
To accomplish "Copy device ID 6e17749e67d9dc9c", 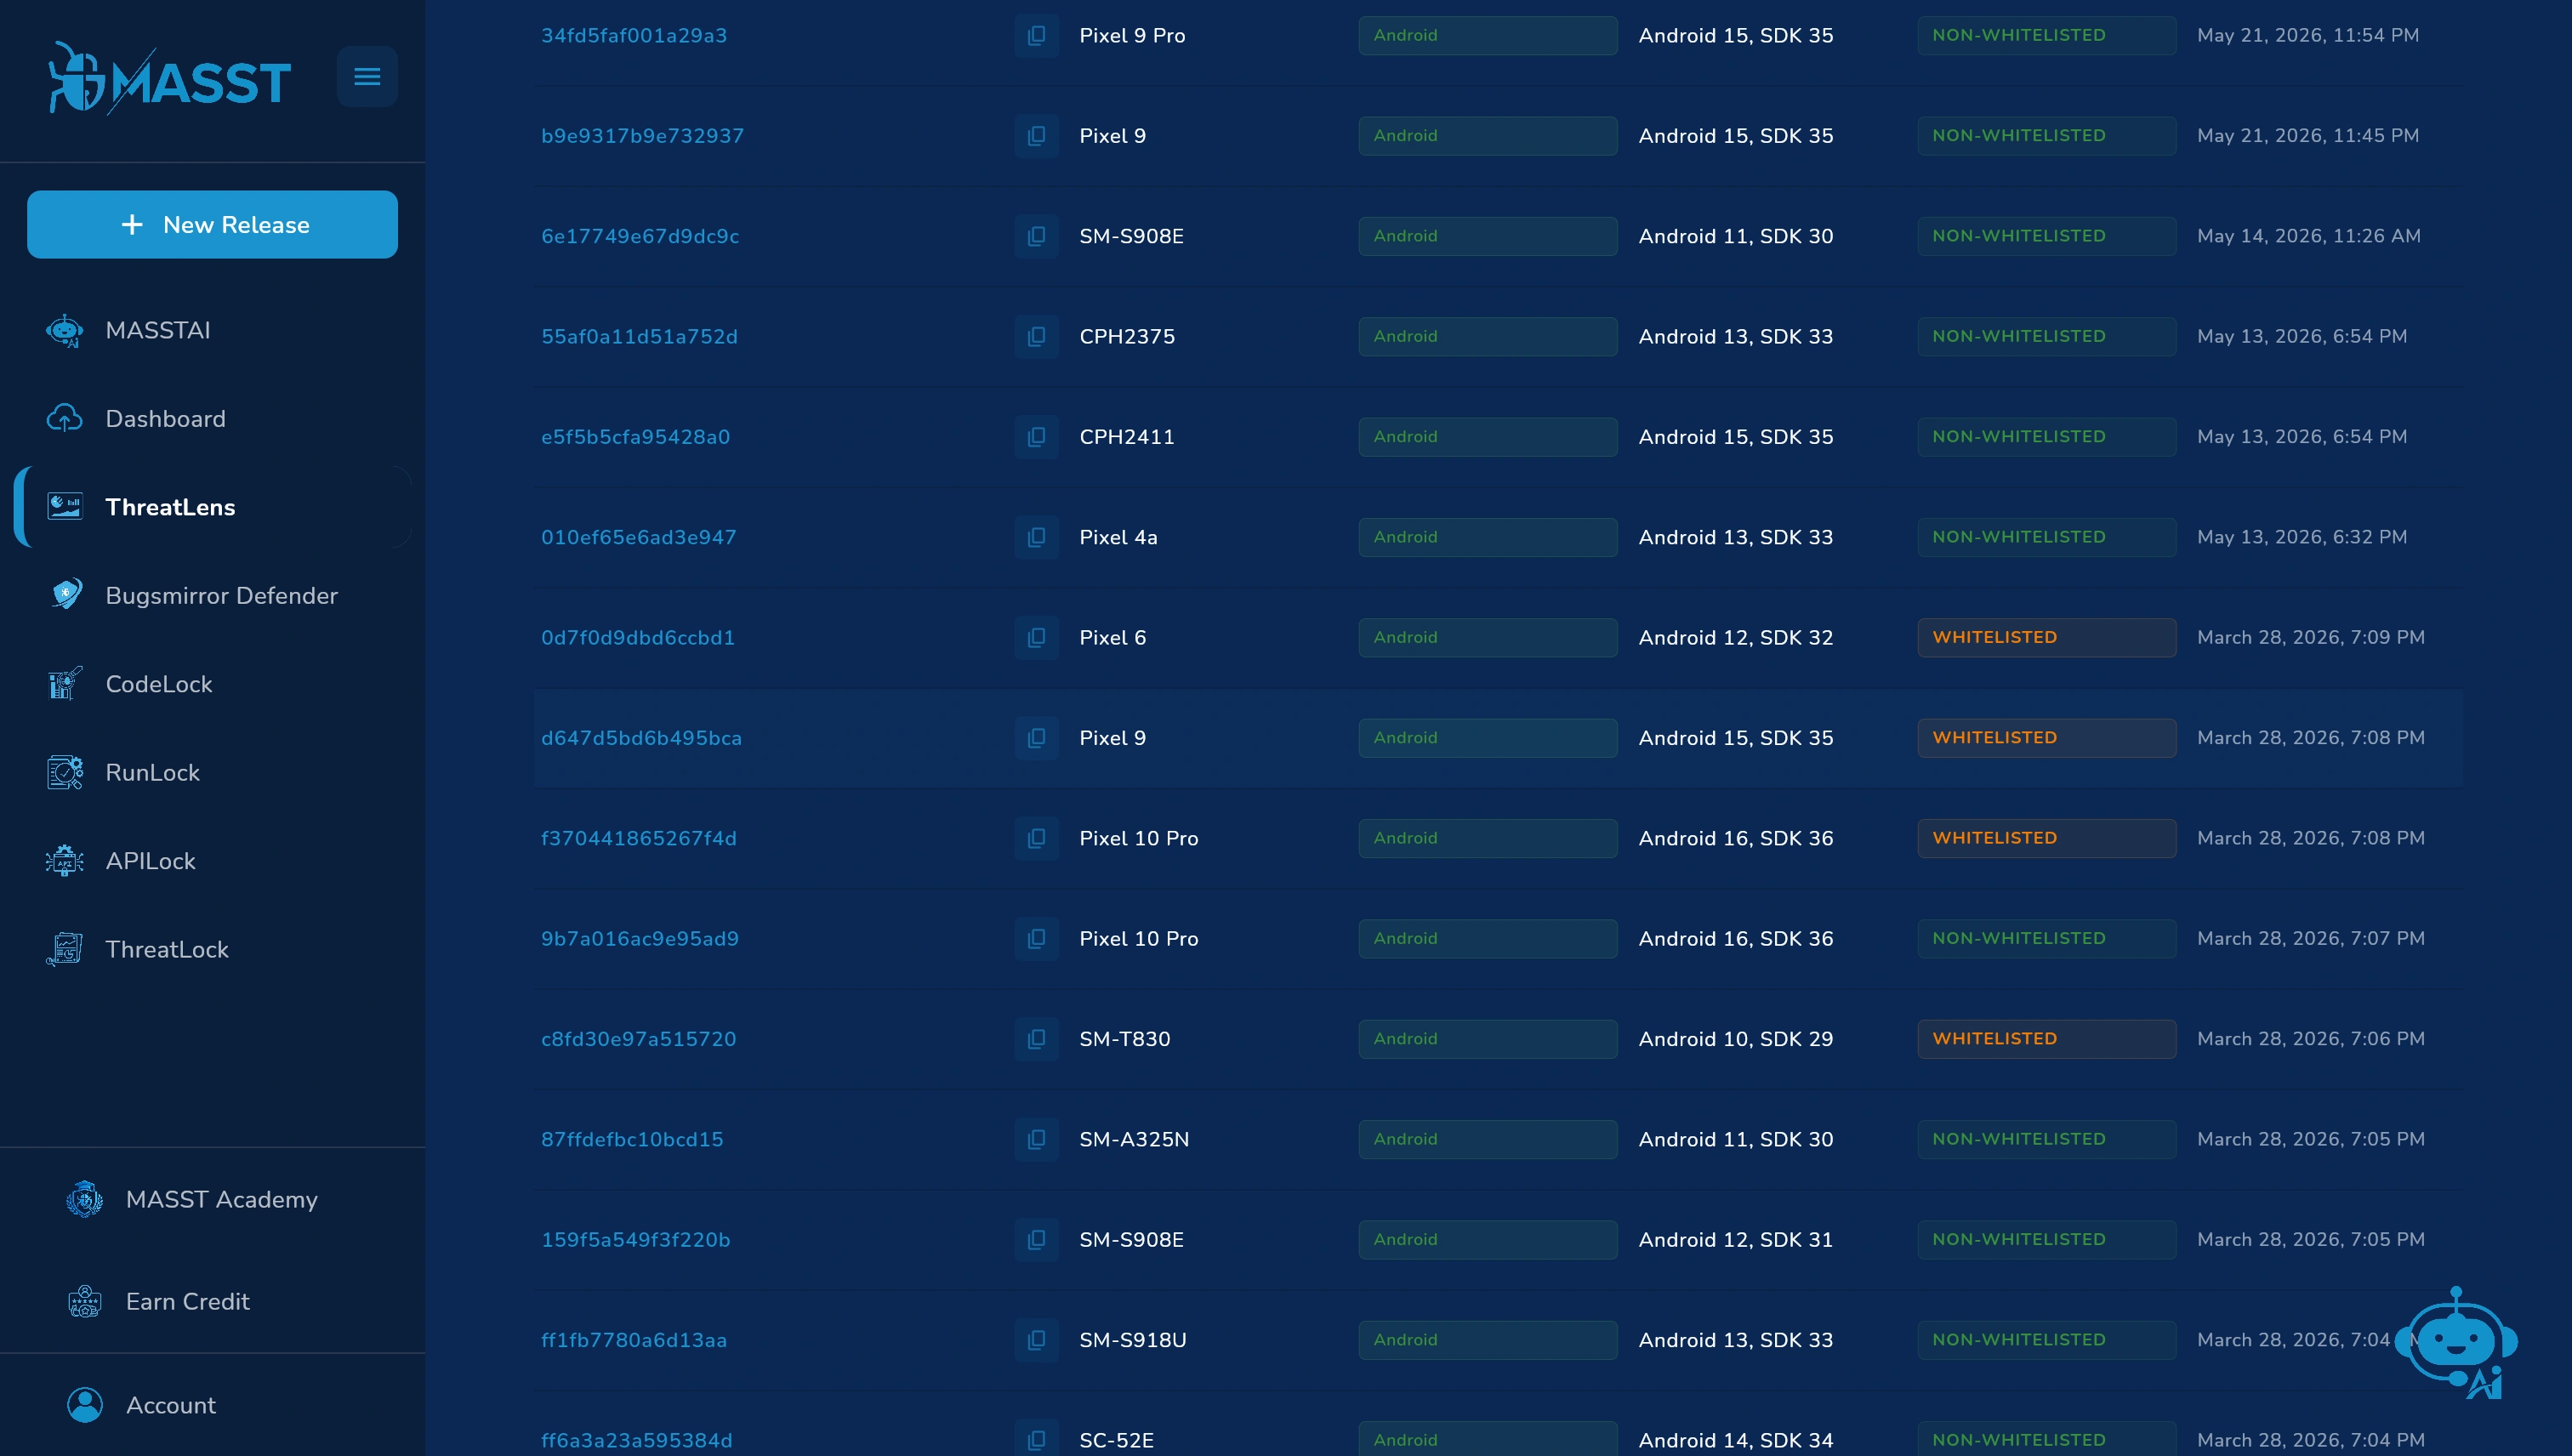I will tap(1037, 236).
